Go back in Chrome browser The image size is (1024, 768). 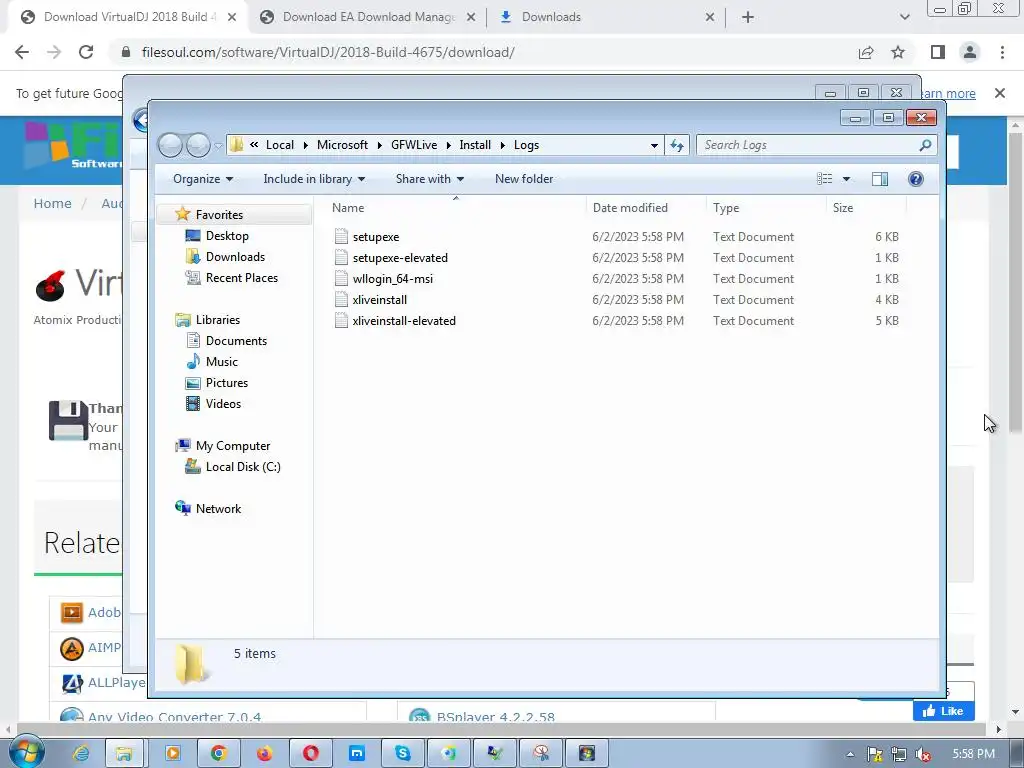click(22, 52)
